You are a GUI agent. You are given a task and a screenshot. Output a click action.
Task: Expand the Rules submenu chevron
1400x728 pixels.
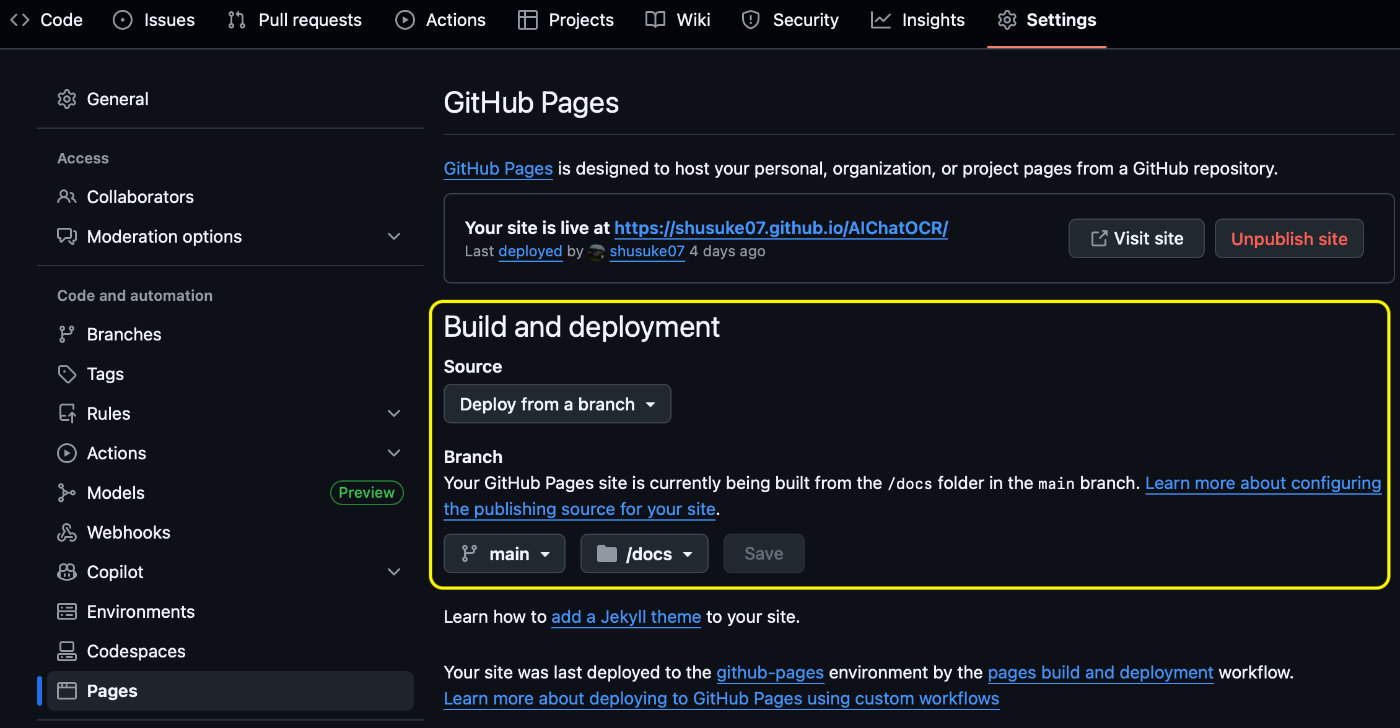click(394, 413)
